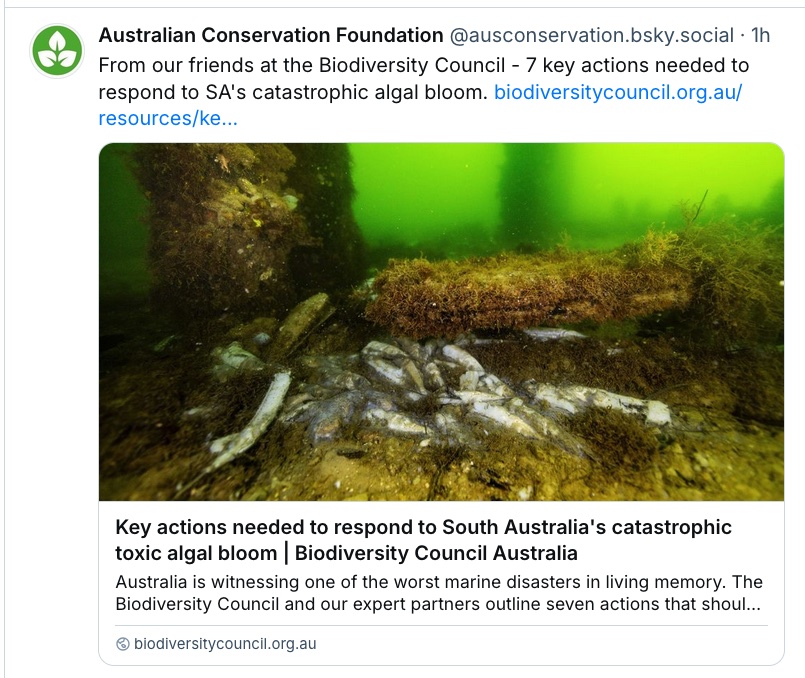Screen dimensions: 805x678
Task: Open the @ausconservation.bsky.social handle
Action: [x=591, y=36]
